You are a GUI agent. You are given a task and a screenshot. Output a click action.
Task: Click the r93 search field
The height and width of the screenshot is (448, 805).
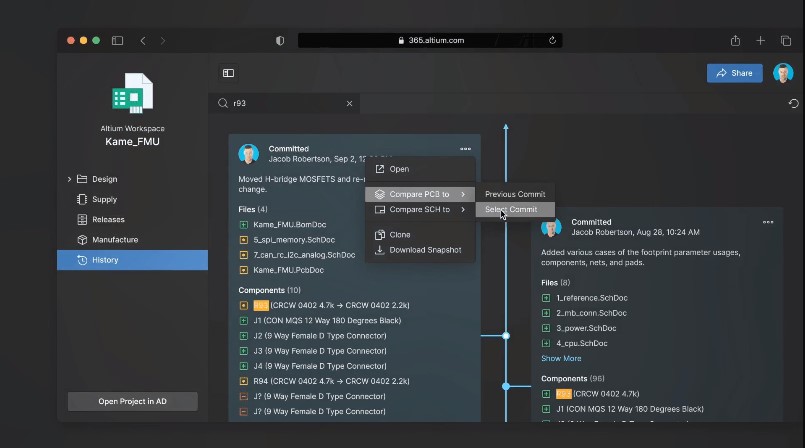point(284,103)
